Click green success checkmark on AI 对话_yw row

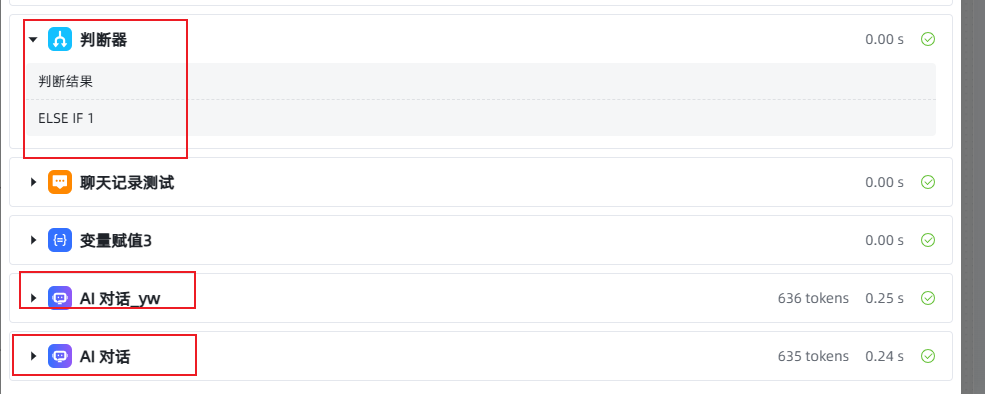point(928,298)
